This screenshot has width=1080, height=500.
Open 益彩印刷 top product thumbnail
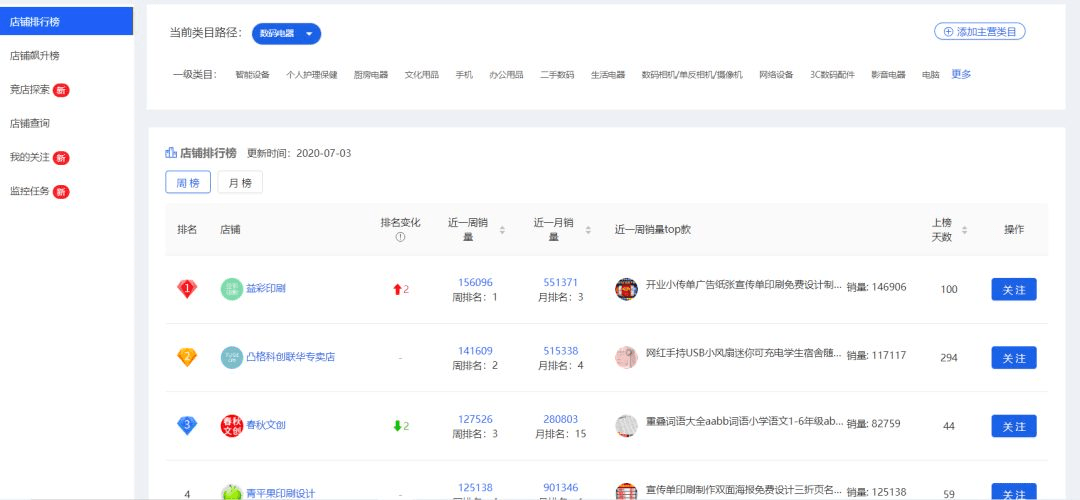(x=626, y=289)
